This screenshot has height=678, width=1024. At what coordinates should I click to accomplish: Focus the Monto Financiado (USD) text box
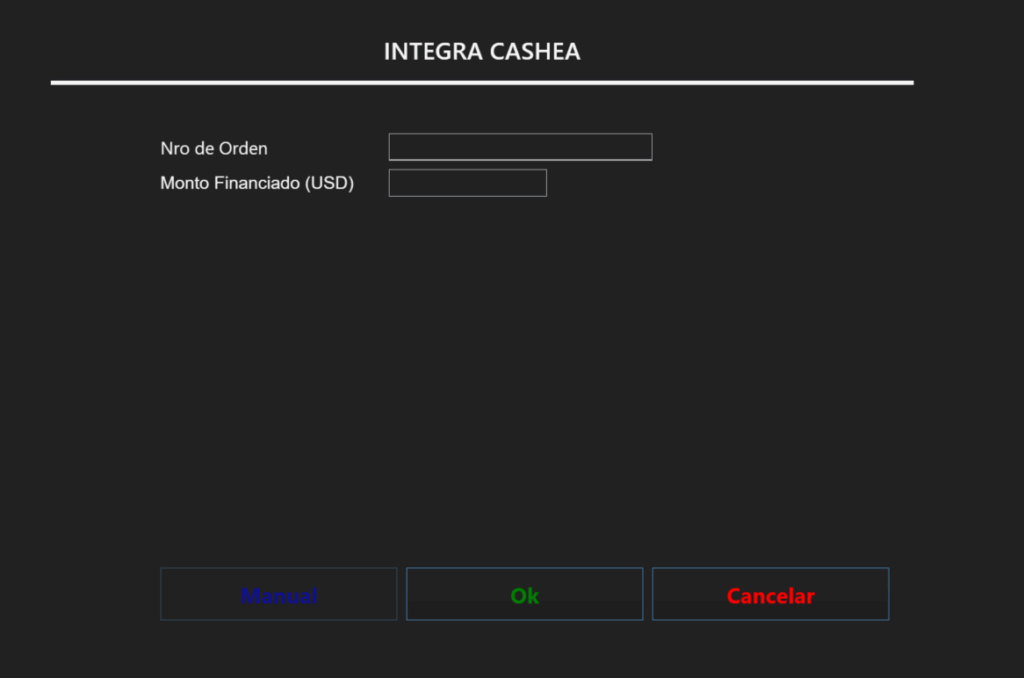pos(468,183)
